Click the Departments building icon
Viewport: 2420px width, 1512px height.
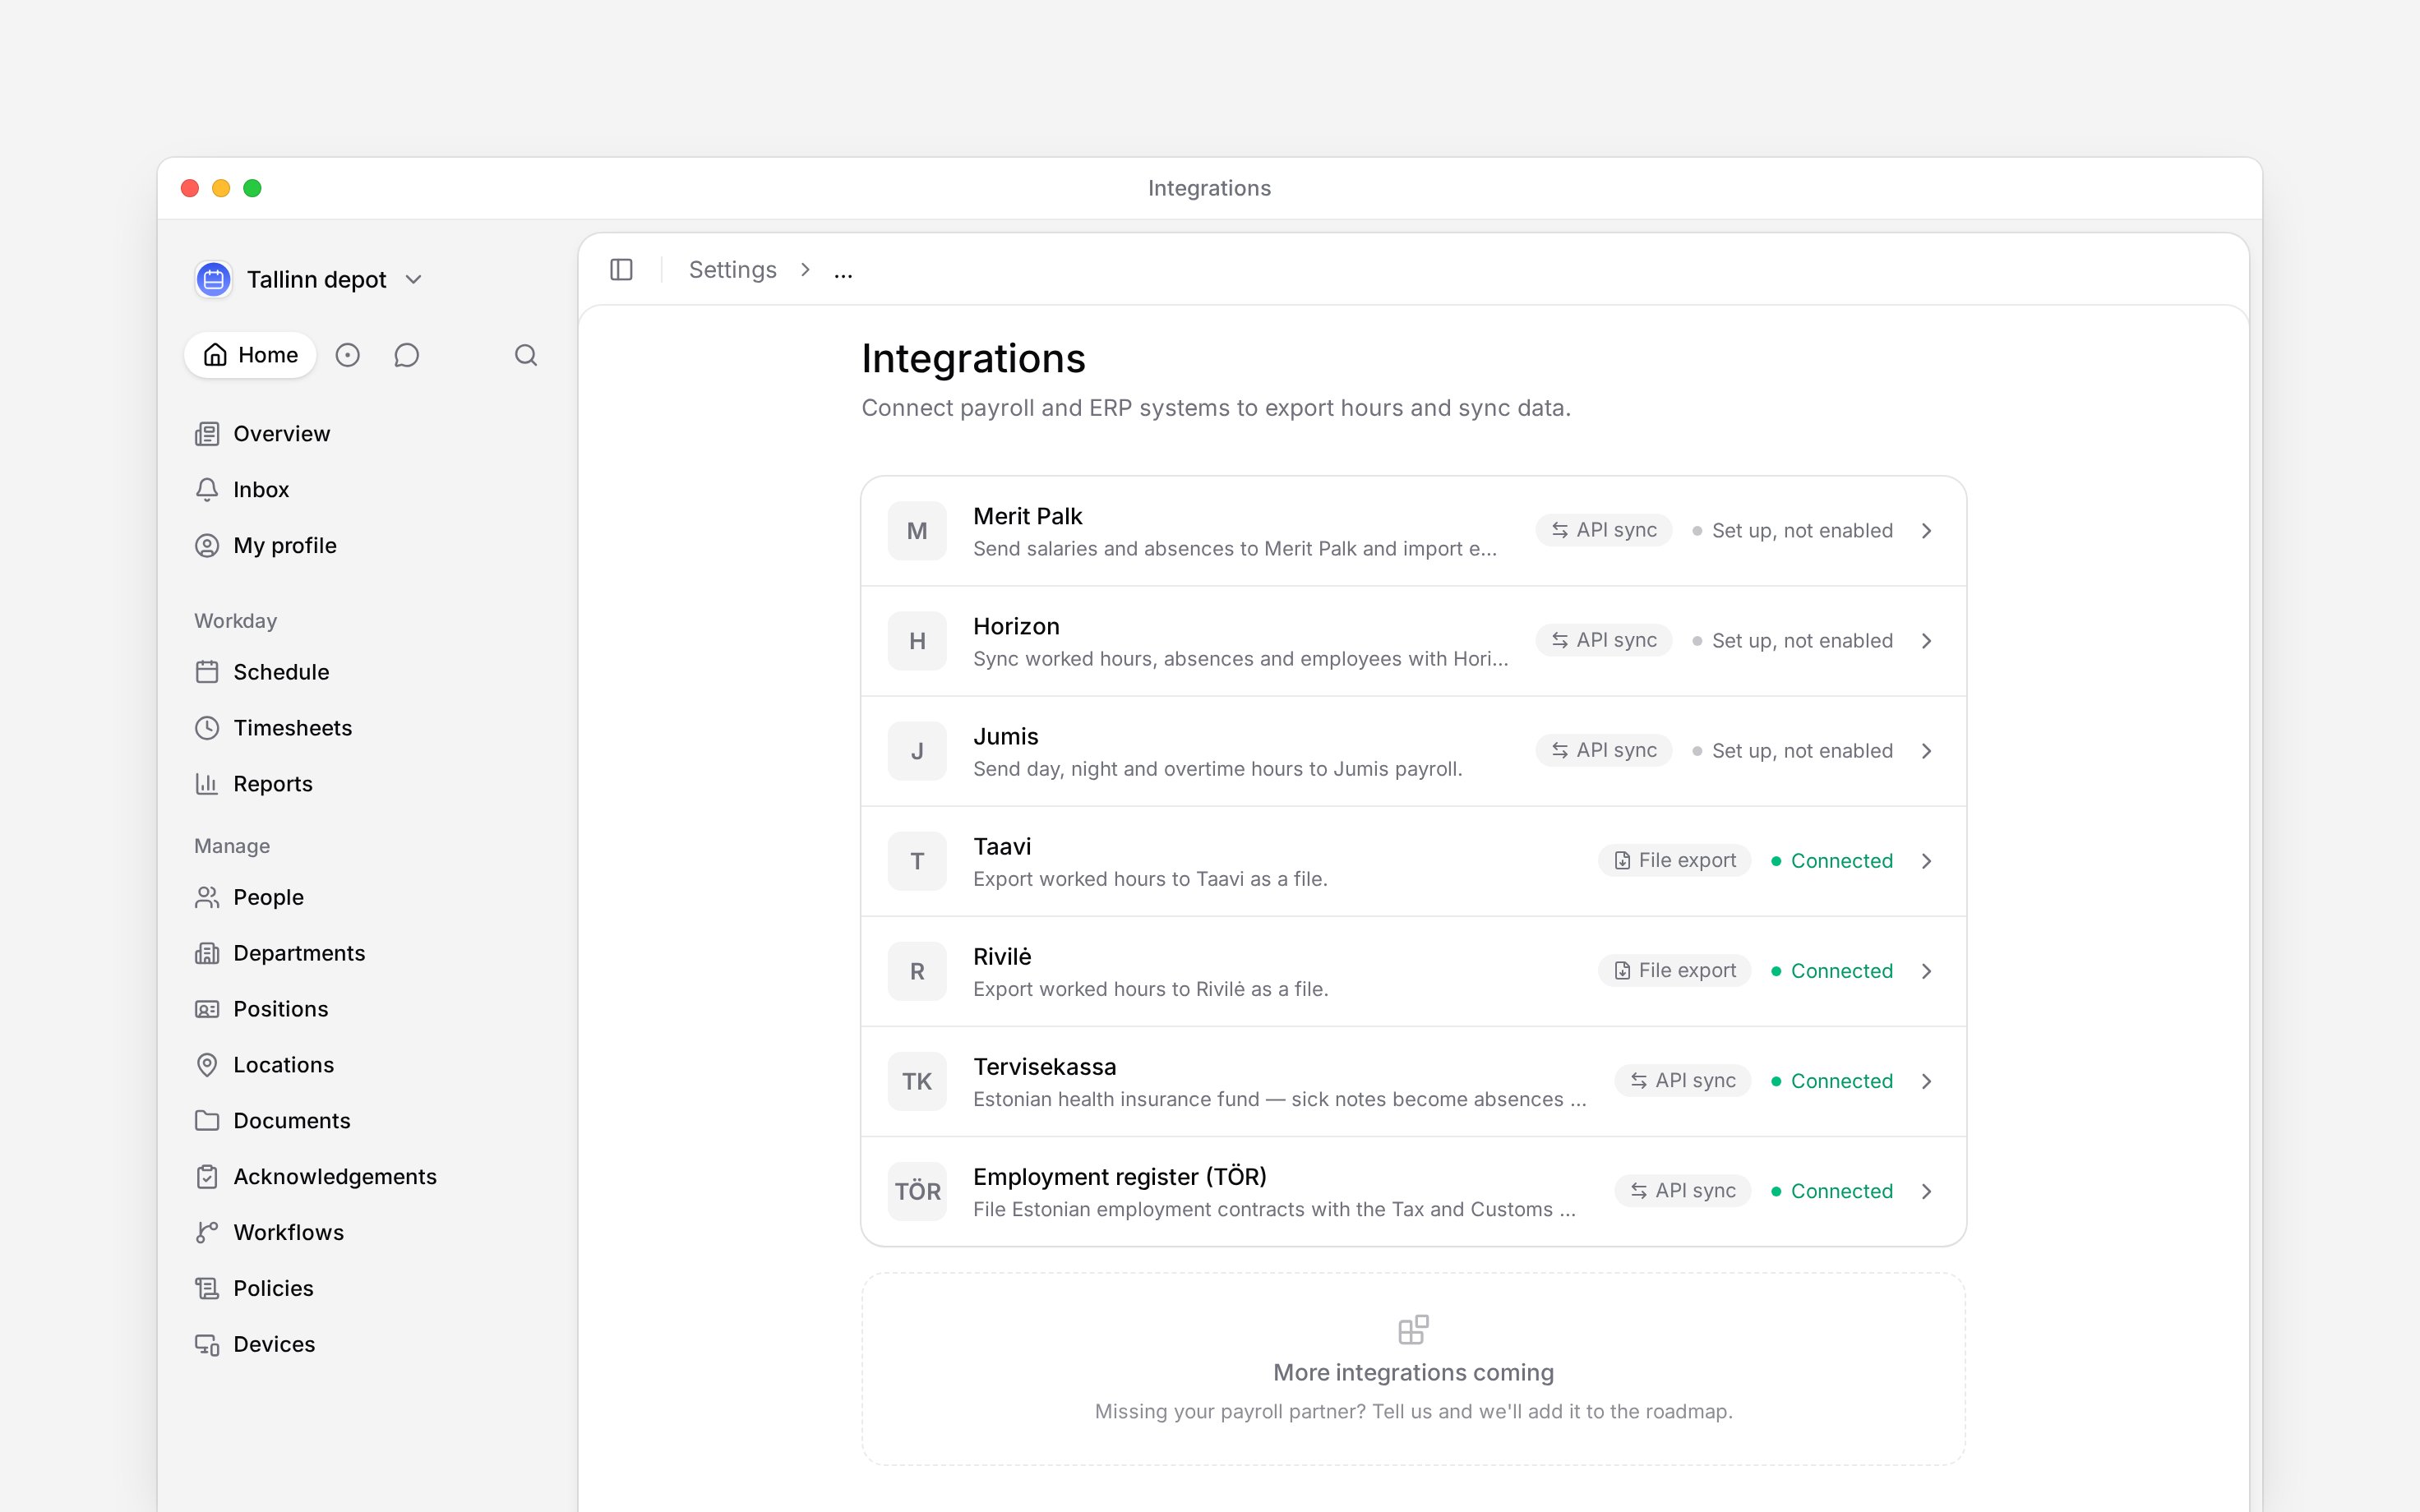[207, 953]
